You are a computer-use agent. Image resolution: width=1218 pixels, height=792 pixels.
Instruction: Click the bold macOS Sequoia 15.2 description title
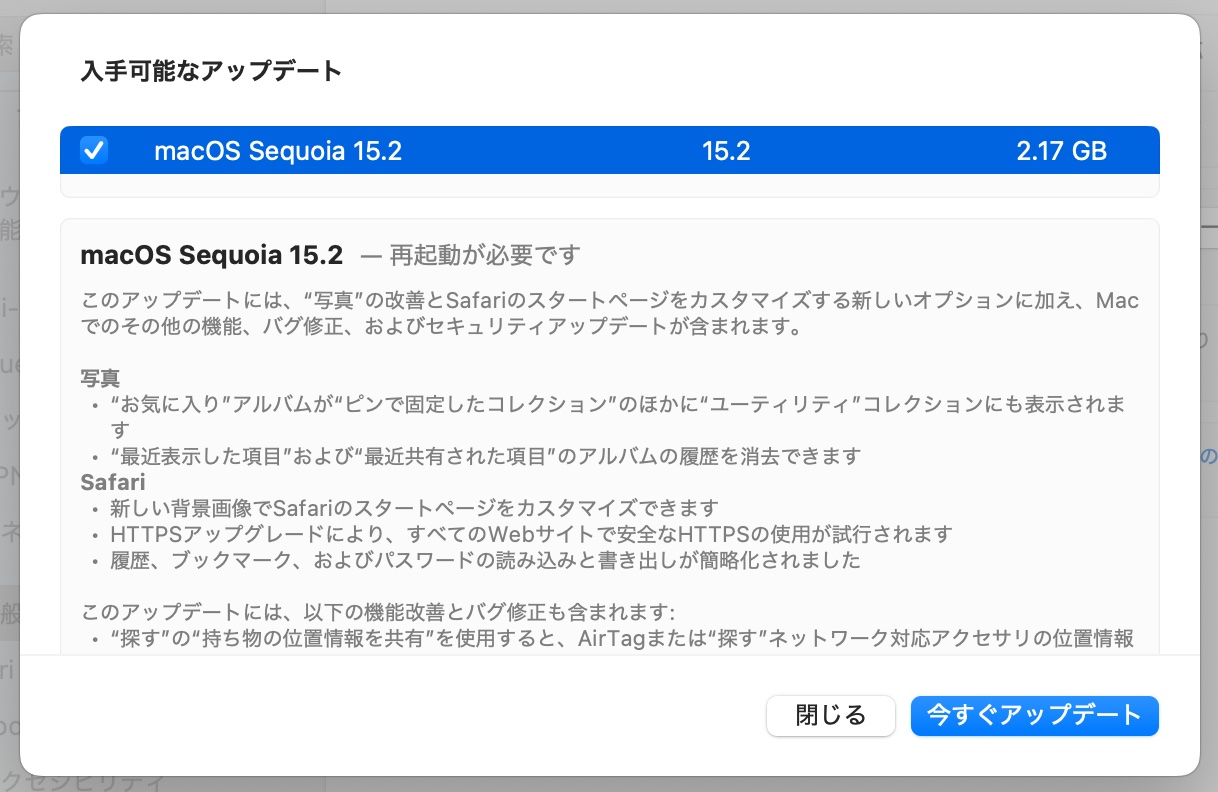[x=212, y=255]
